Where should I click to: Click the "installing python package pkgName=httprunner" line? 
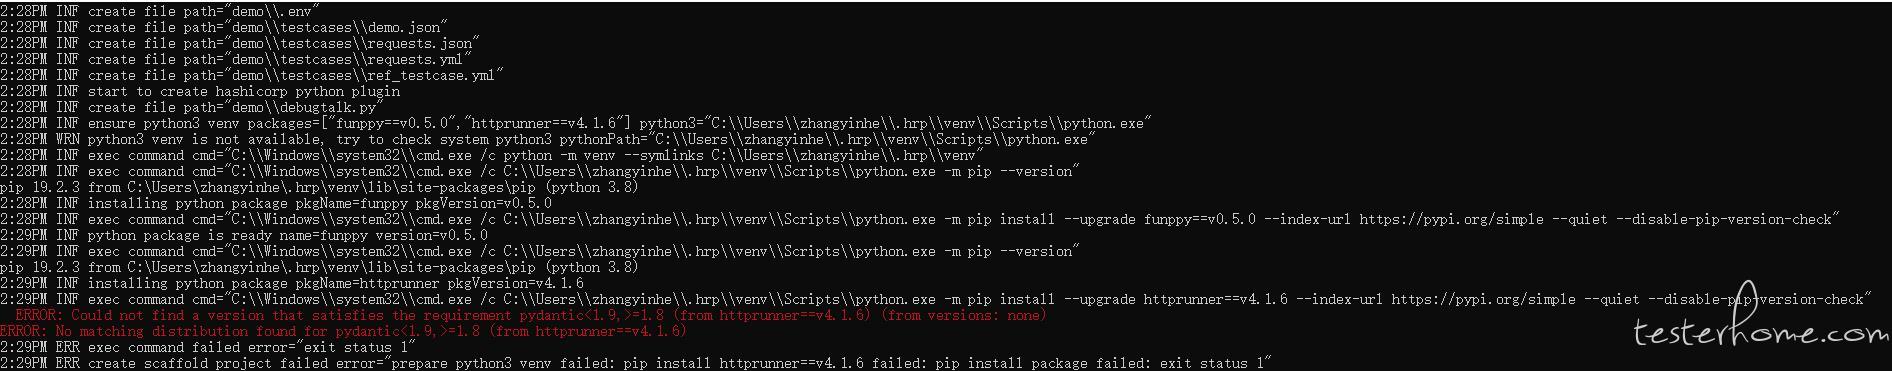click(292, 283)
